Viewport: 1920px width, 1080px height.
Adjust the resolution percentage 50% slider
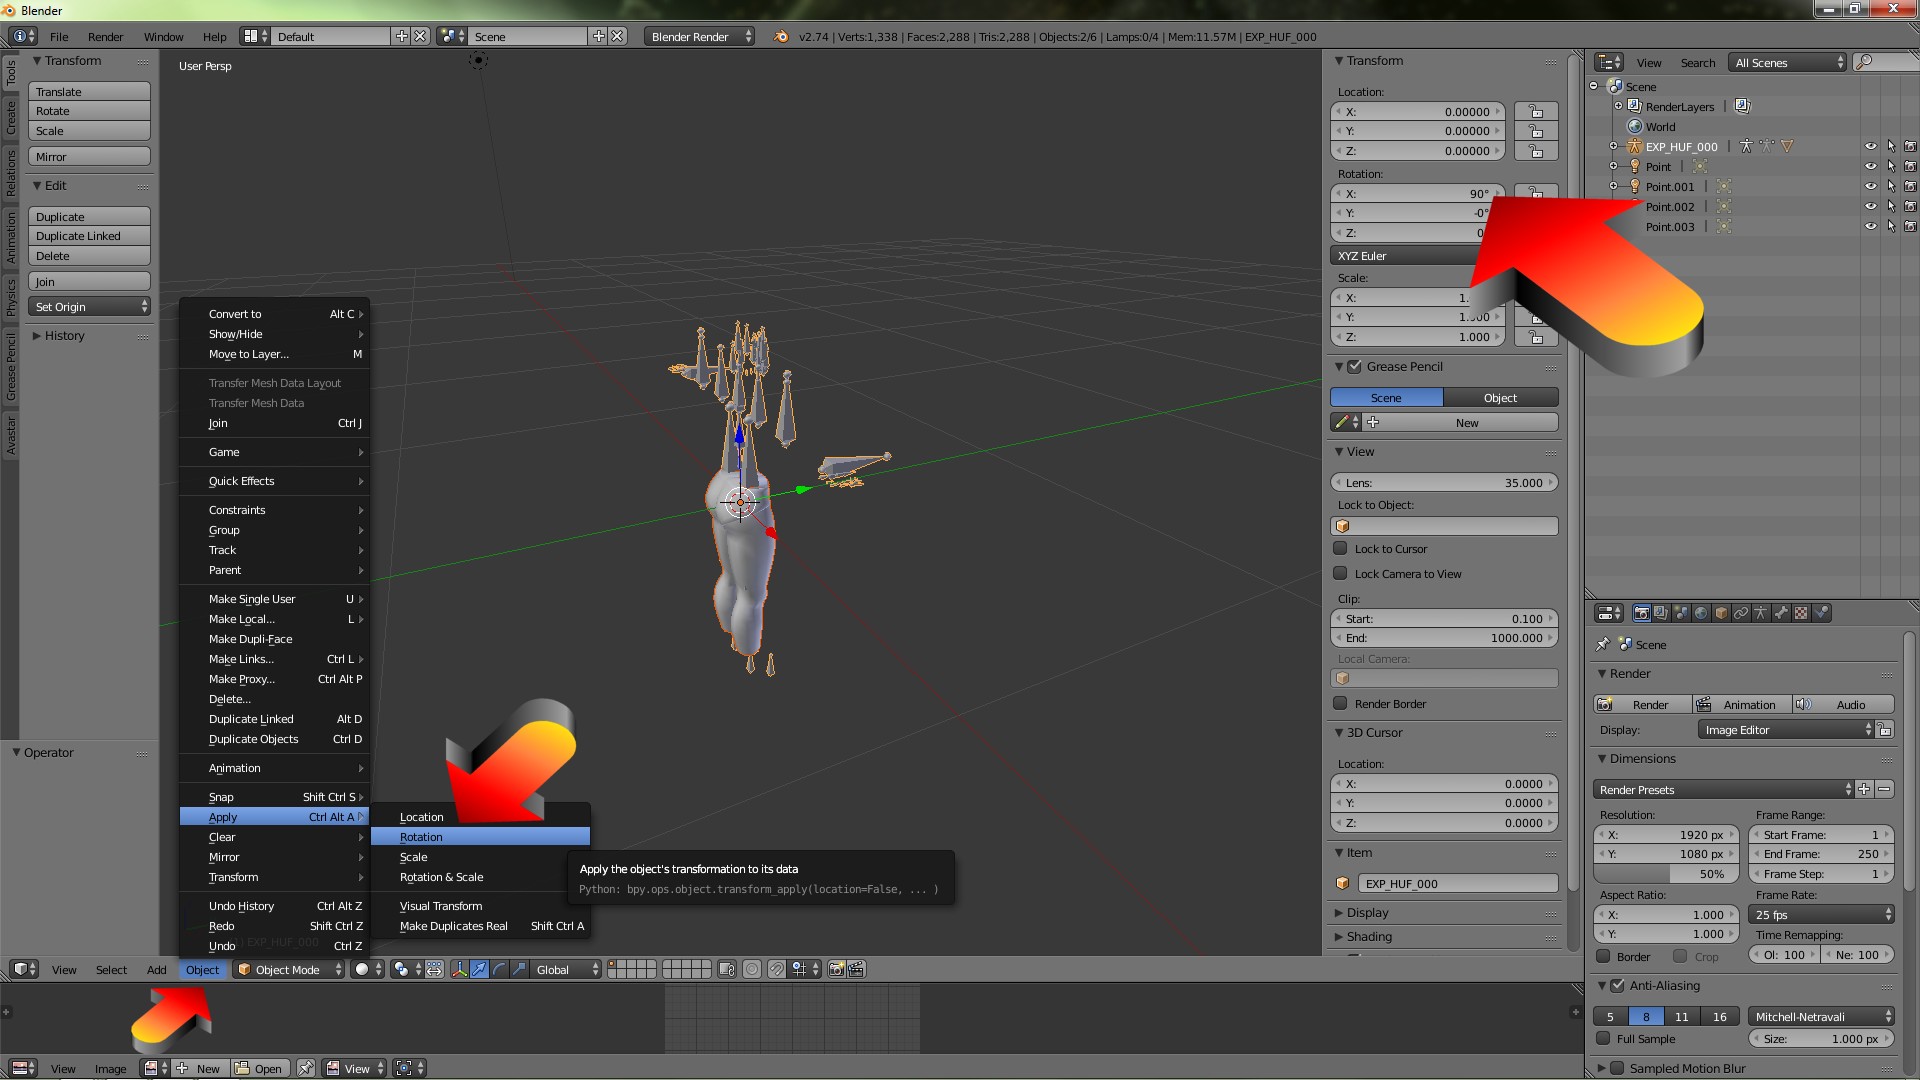[x=1665, y=874]
